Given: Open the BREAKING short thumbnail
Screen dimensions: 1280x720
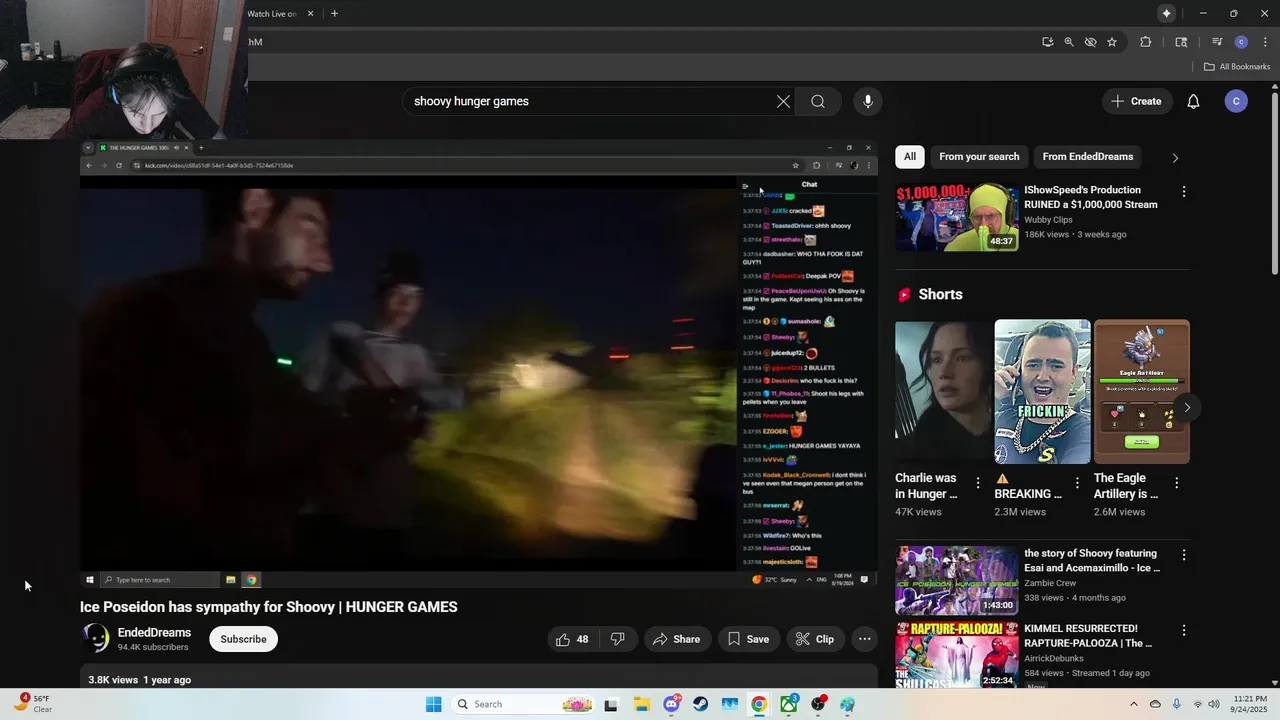Looking at the screenshot, I should [1042, 391].
